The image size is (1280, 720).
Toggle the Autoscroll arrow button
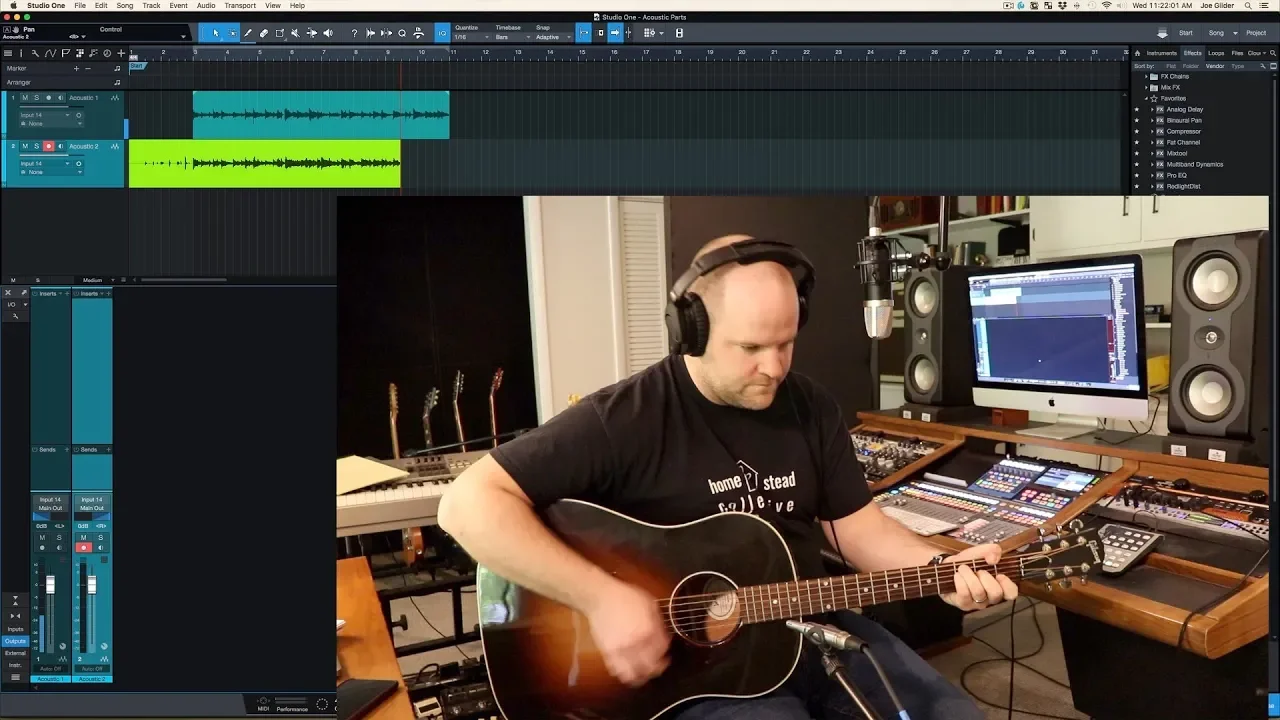615,33
